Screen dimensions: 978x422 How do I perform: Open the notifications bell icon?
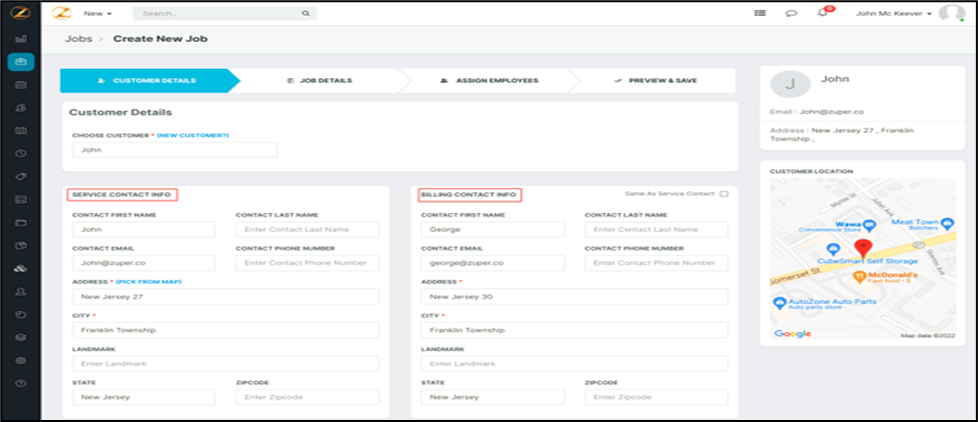(x=823, y=13)
